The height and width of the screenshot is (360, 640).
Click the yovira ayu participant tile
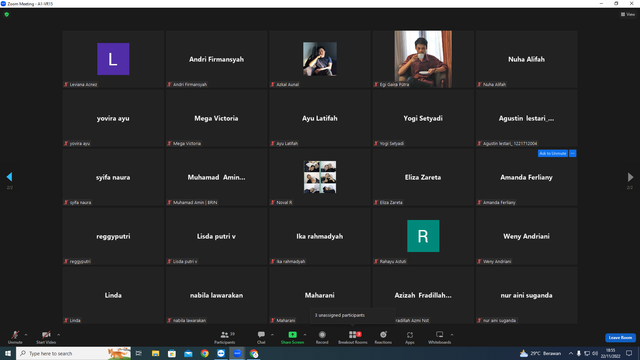point(113,118)
